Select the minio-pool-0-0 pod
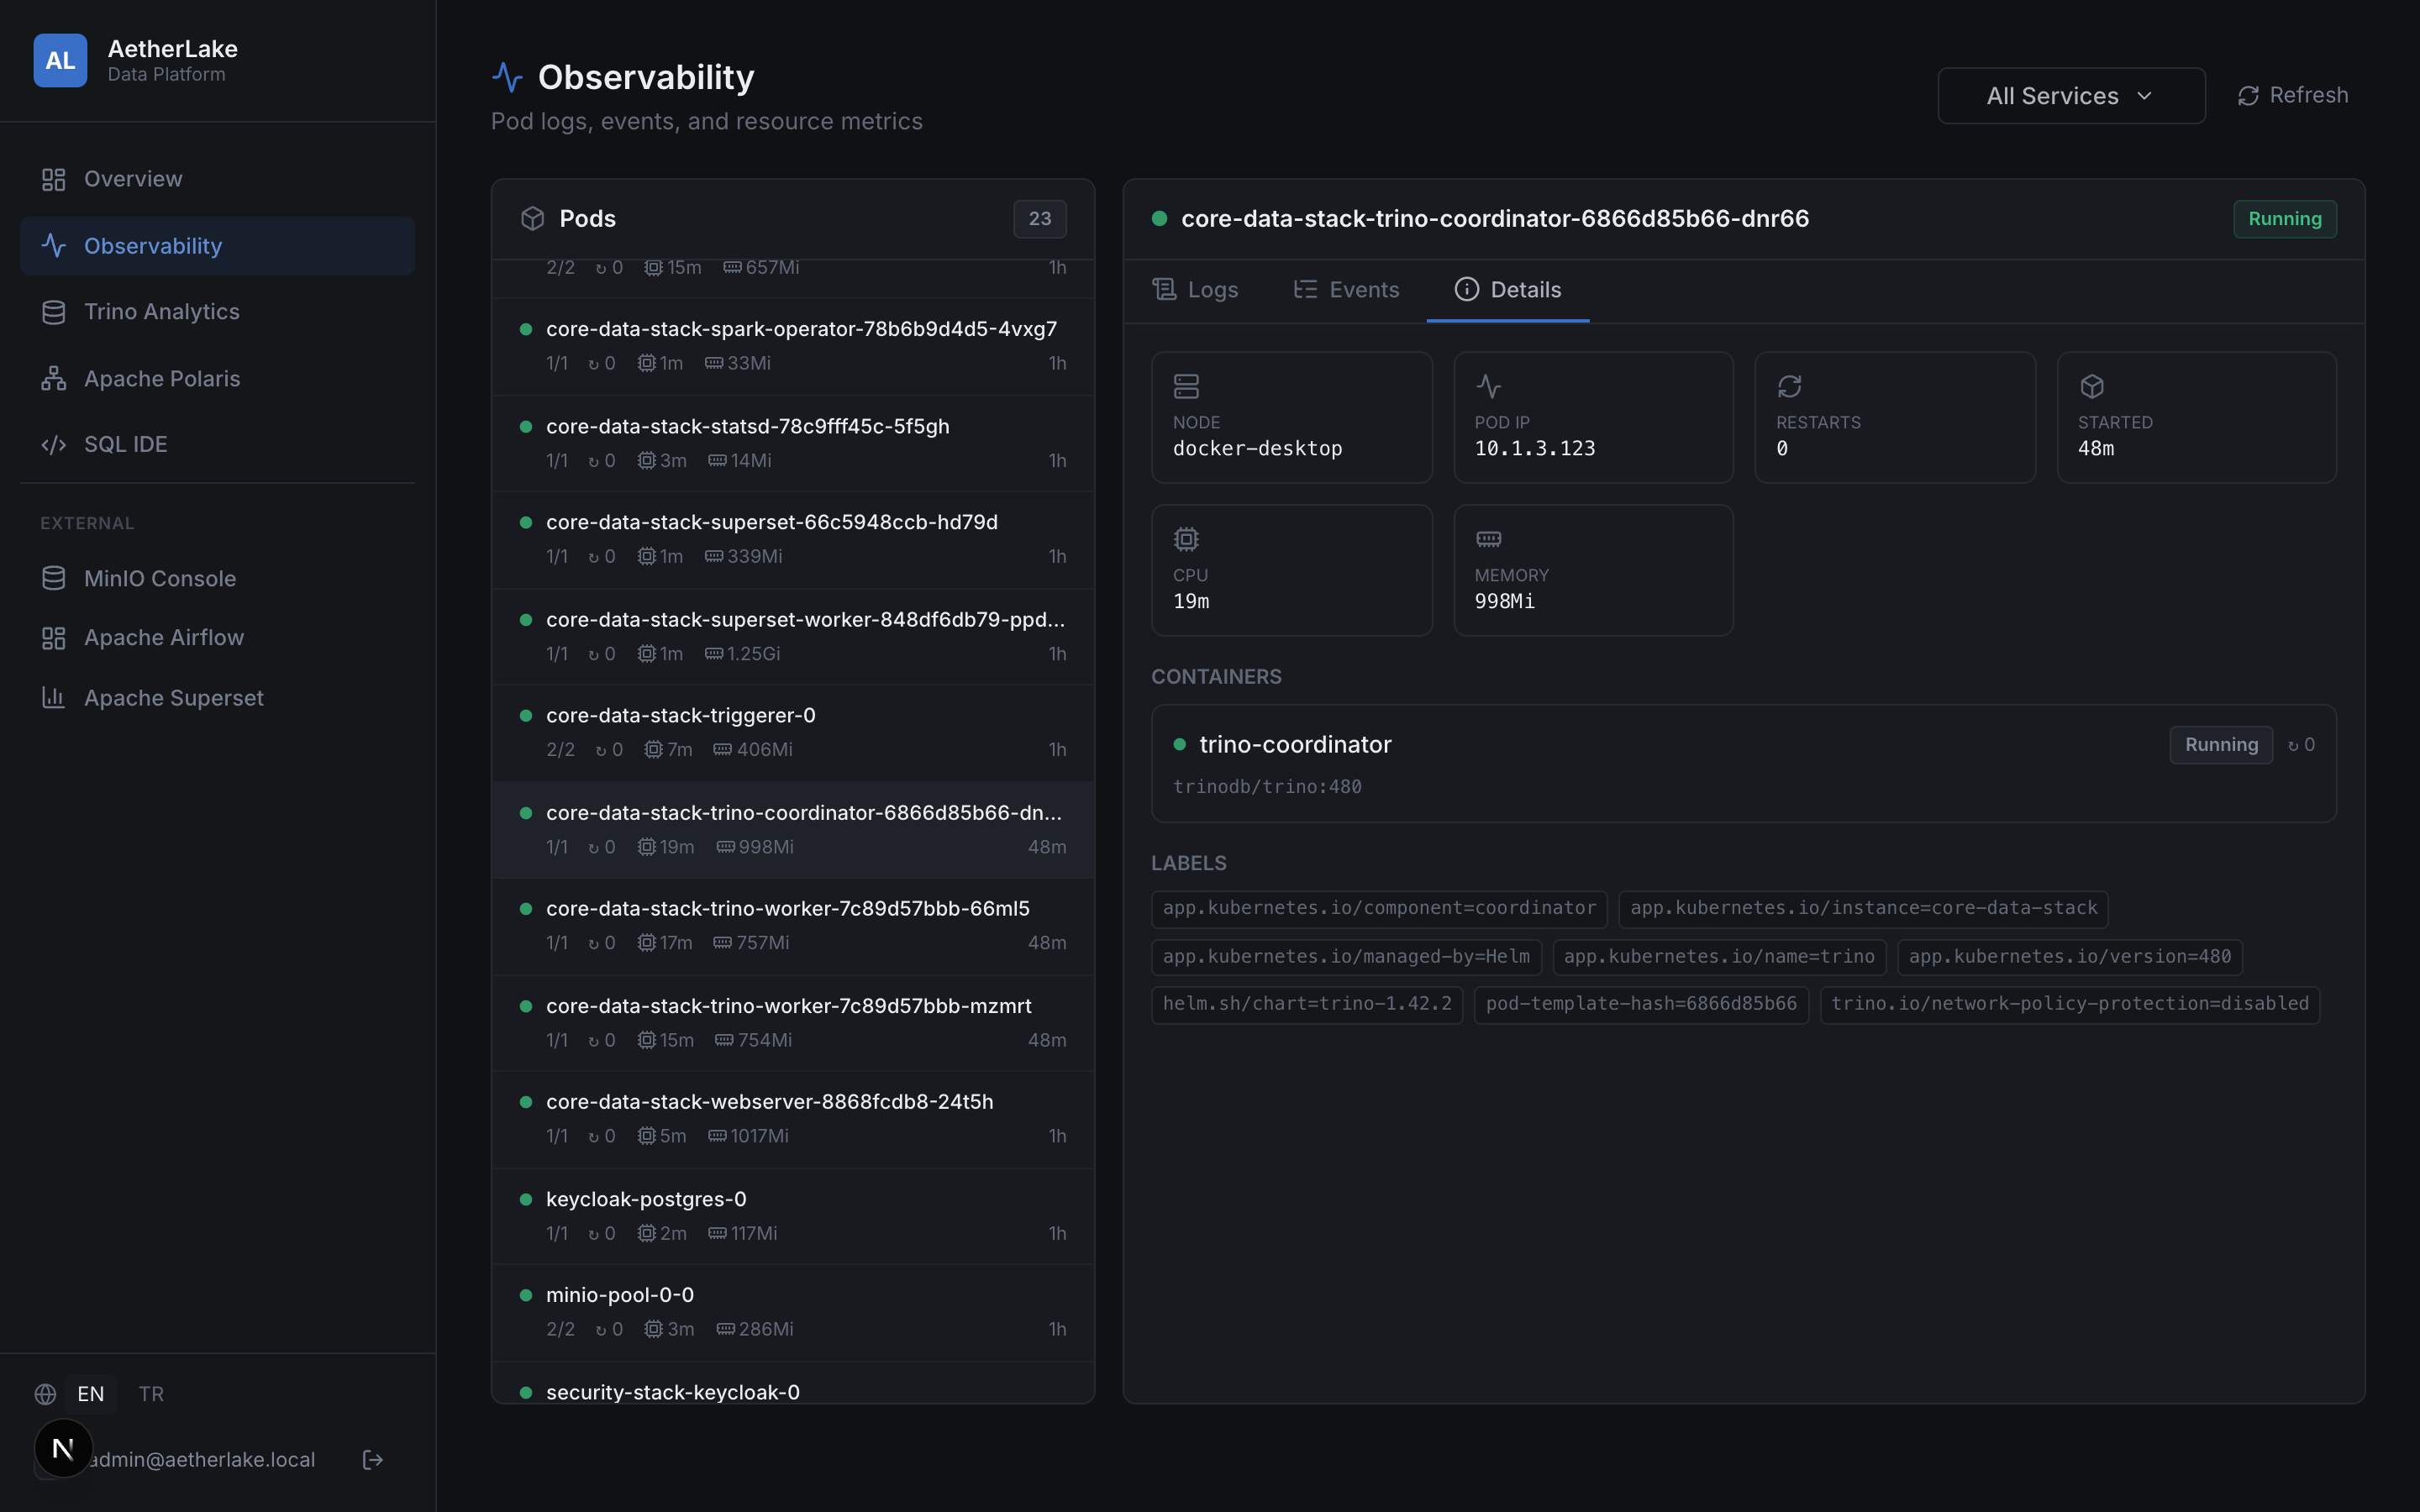2420x1512 pixels. click(x=793, y=1313)
